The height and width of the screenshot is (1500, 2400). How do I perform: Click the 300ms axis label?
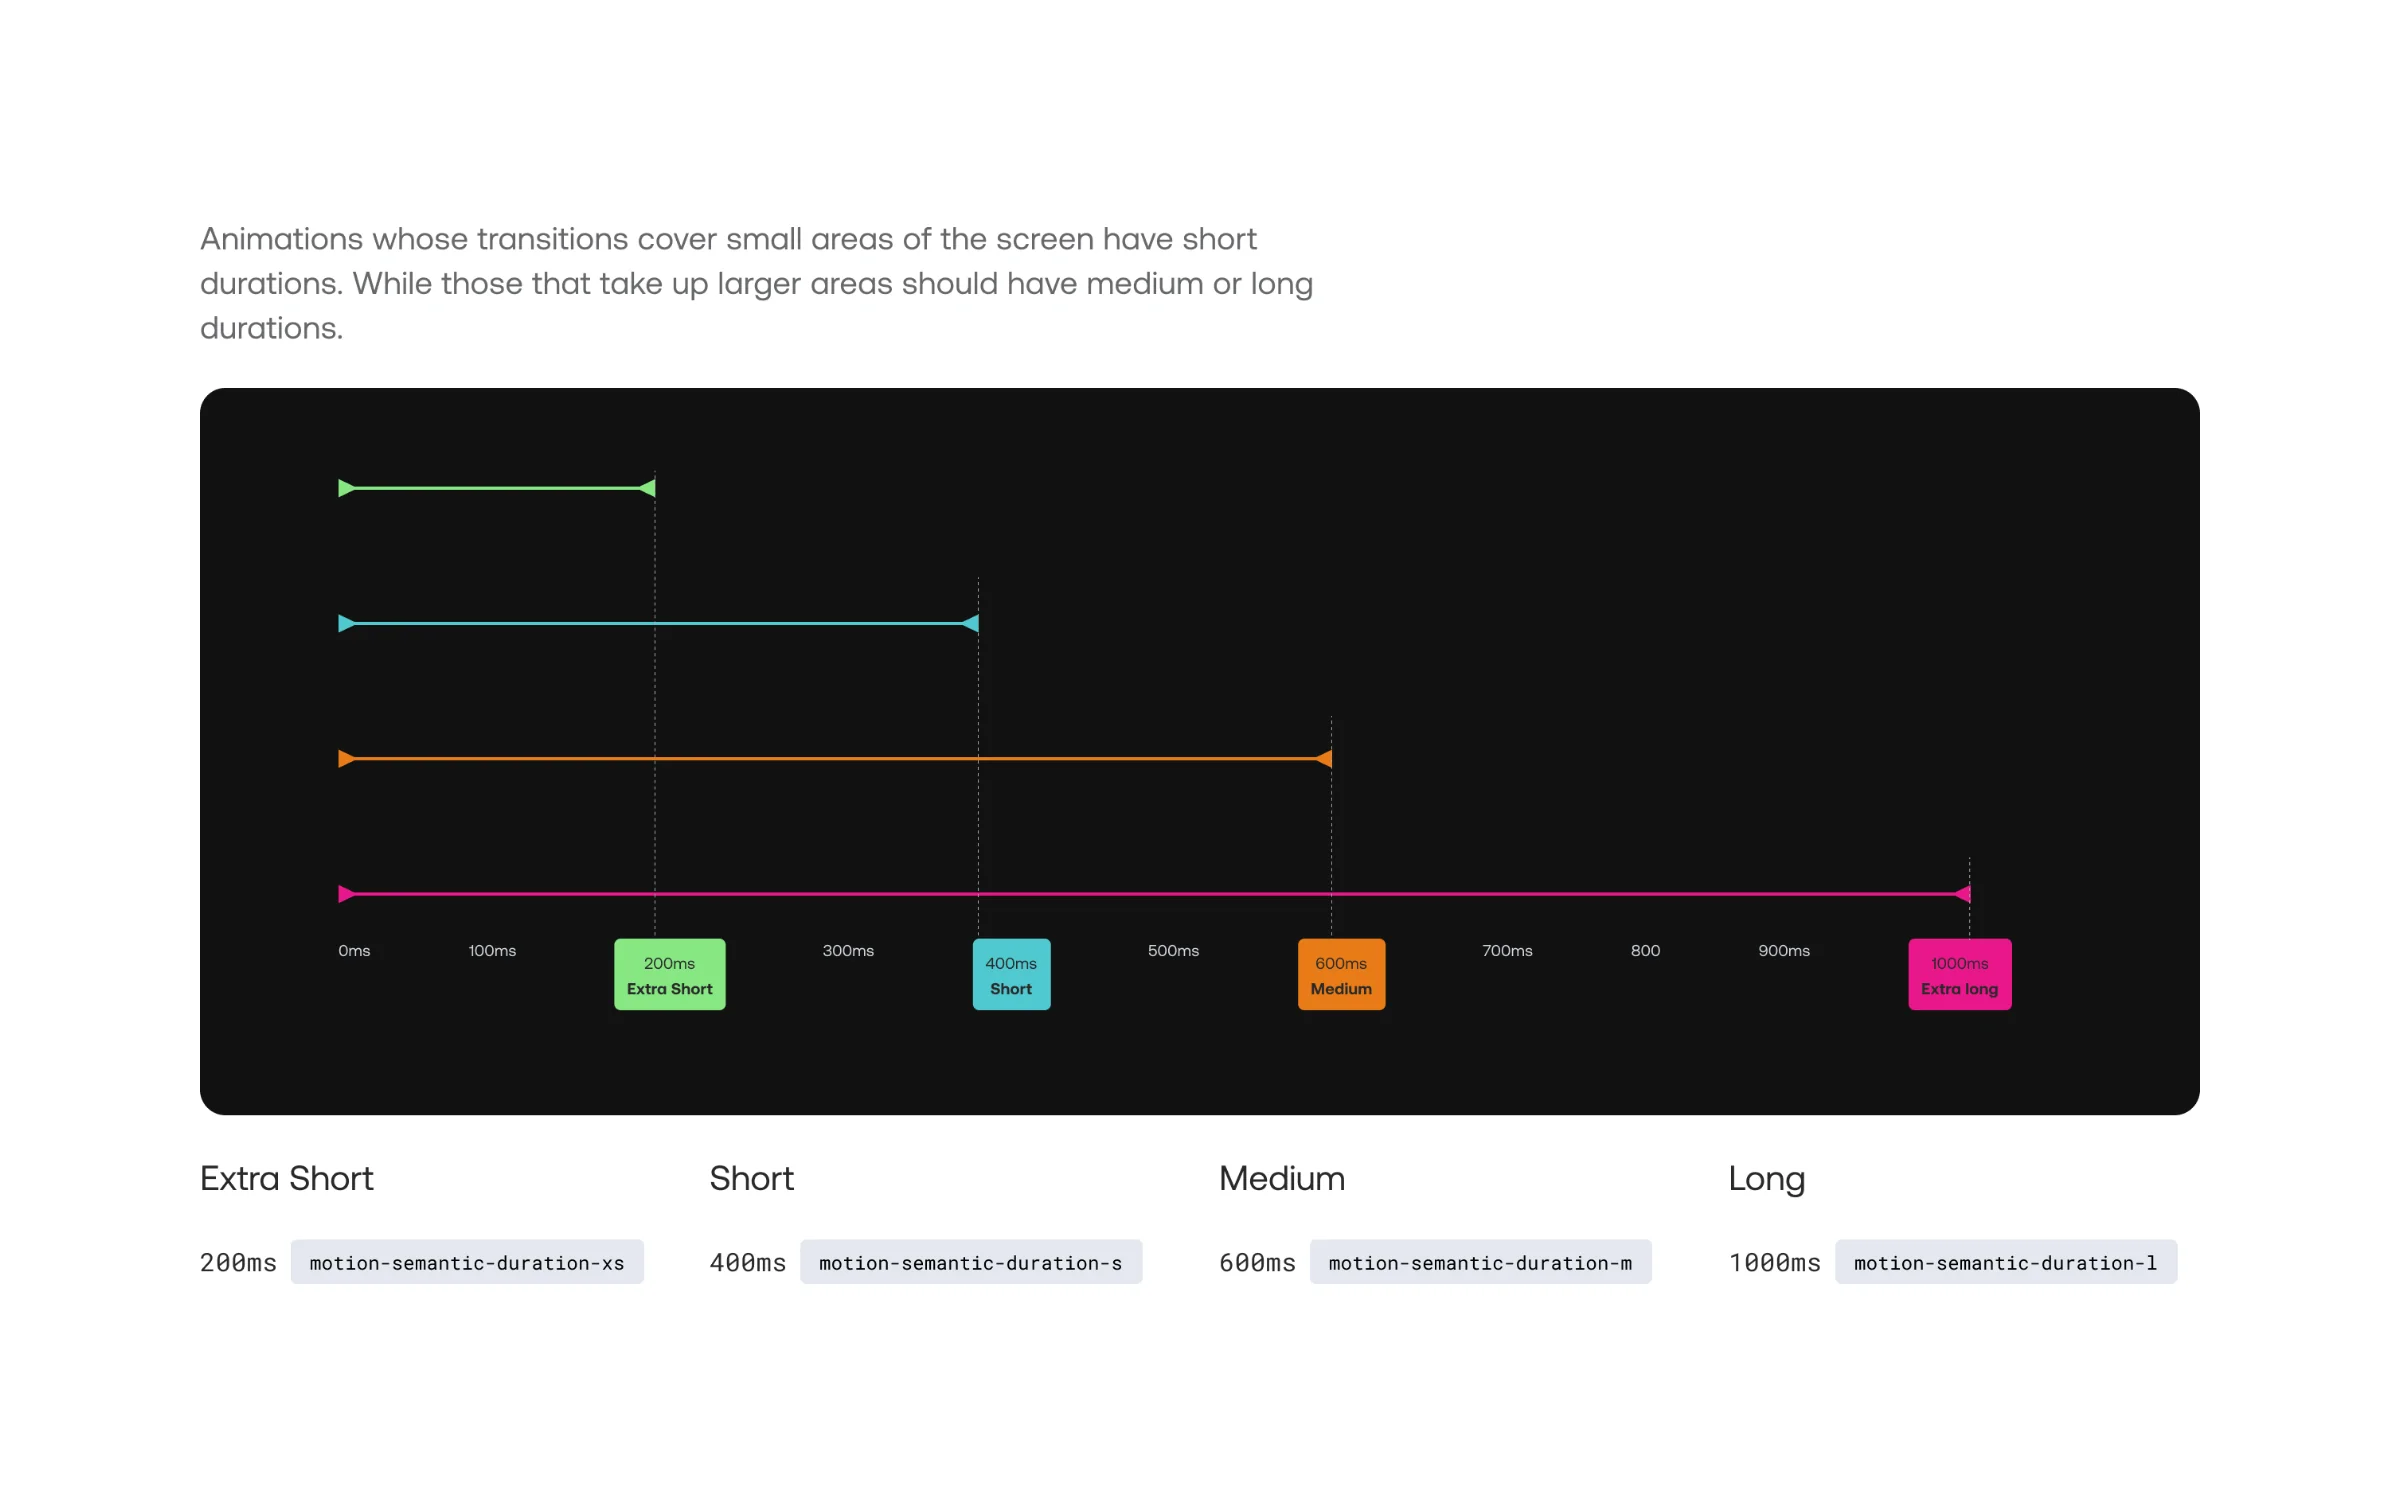tap(848, 950)
